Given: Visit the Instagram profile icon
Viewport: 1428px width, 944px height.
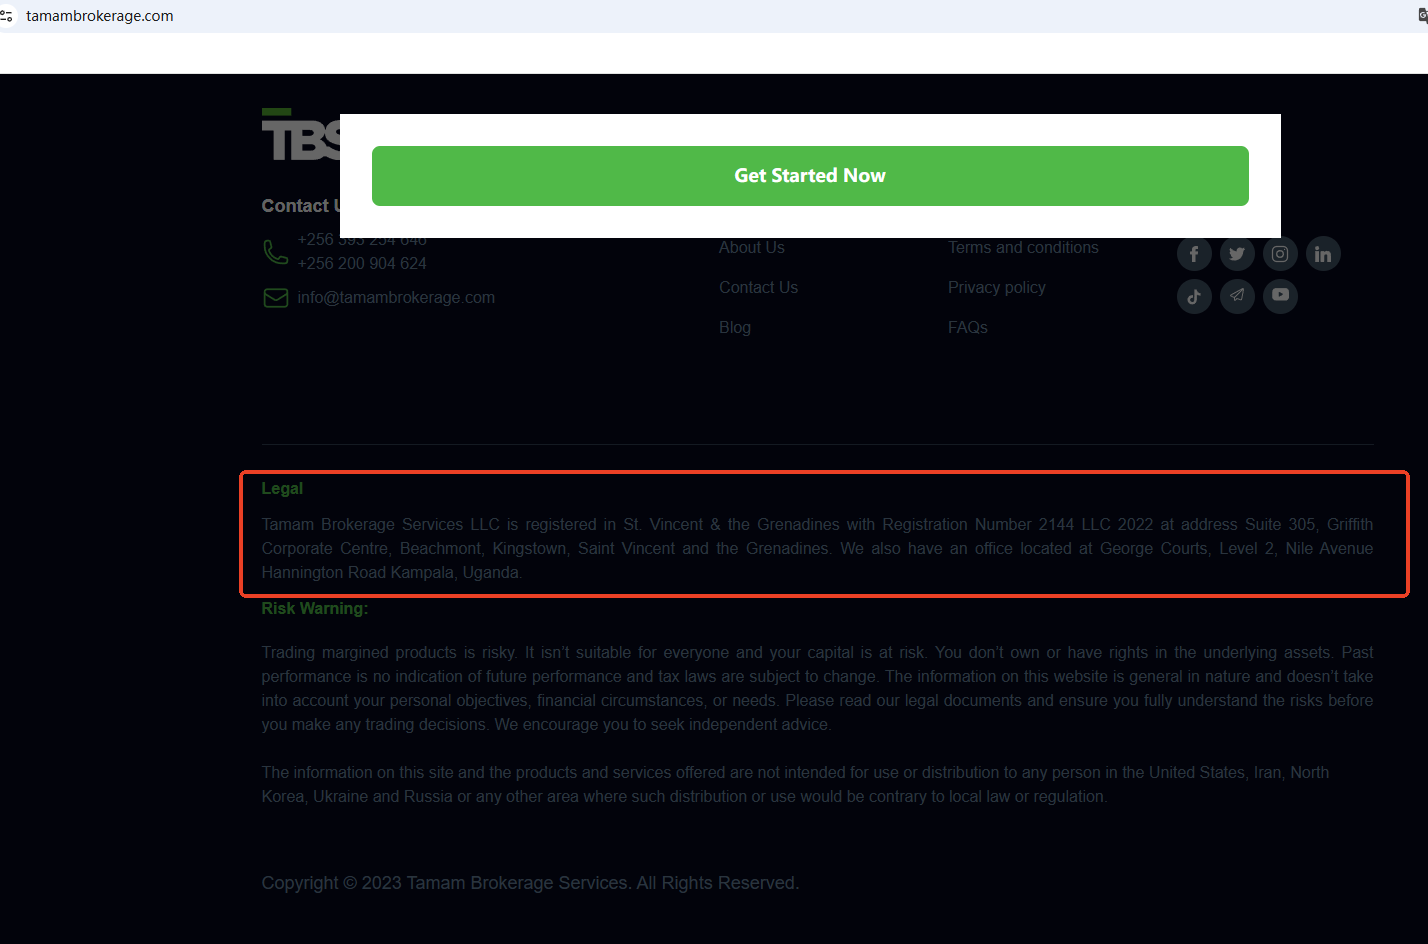Looking at the screenshot, I should [x=1280, y=254].
